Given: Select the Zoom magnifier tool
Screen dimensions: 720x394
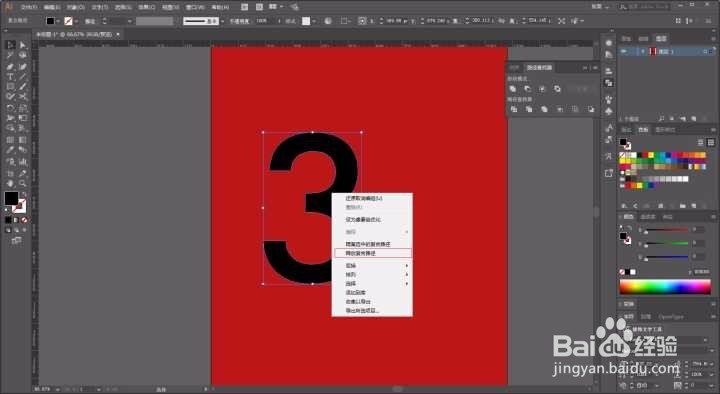Looking at the screenshot, I should [23, 183].
